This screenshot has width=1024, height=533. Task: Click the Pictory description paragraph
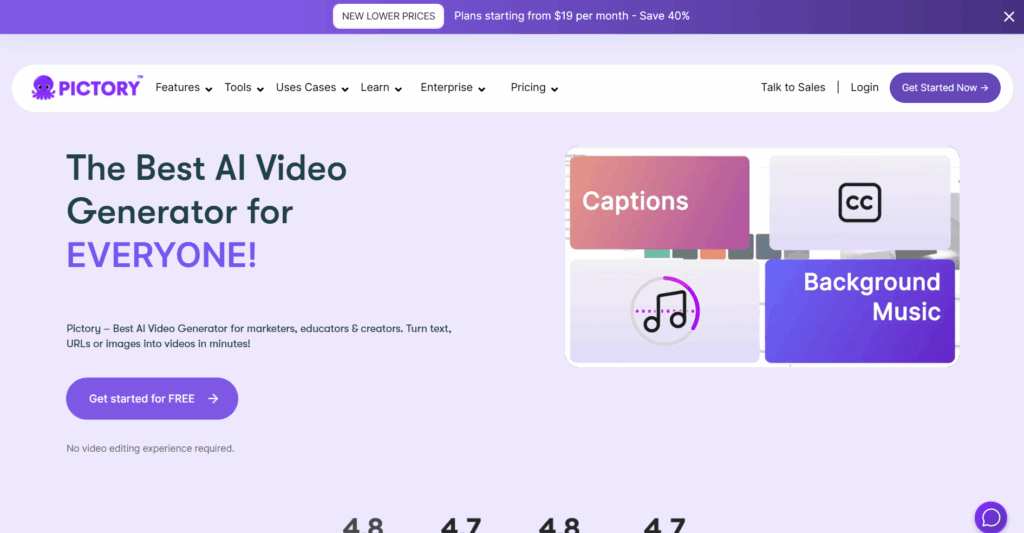point(259,336)
